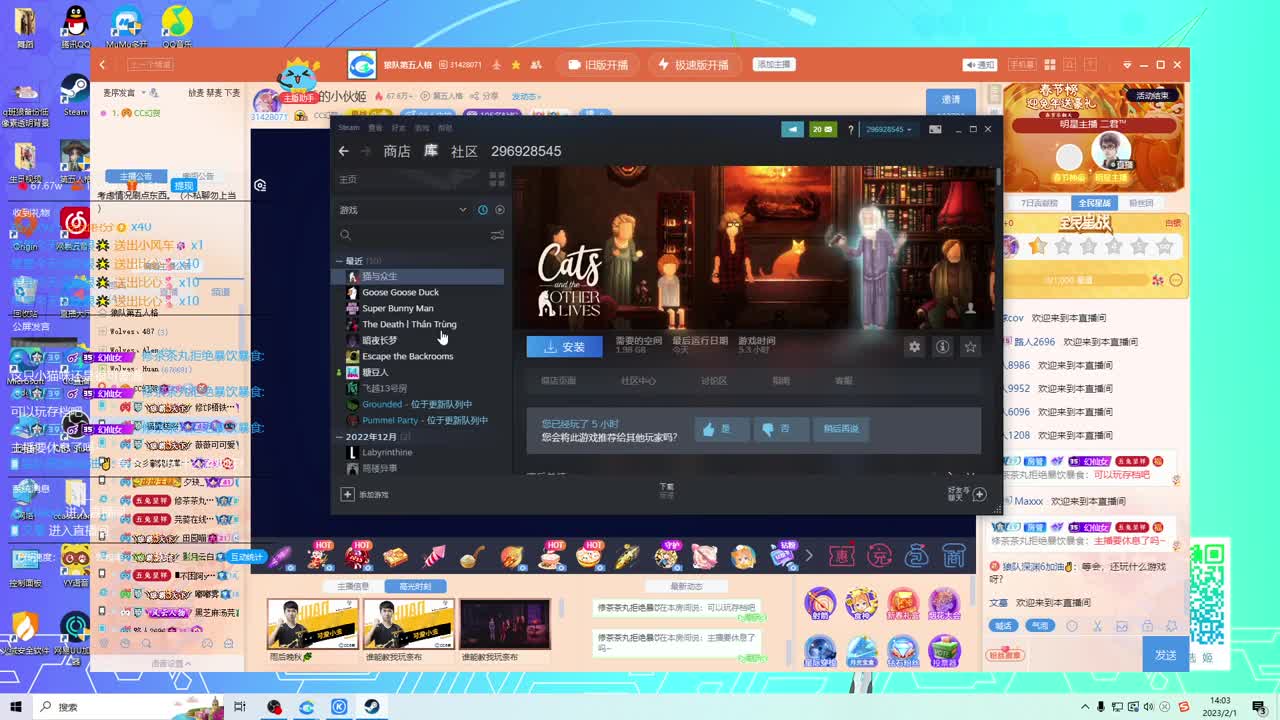The width and height of the screenshot is (1280, 720).
Task: Open the Steam desktop shortcut icon
Action: coord(75,96)
